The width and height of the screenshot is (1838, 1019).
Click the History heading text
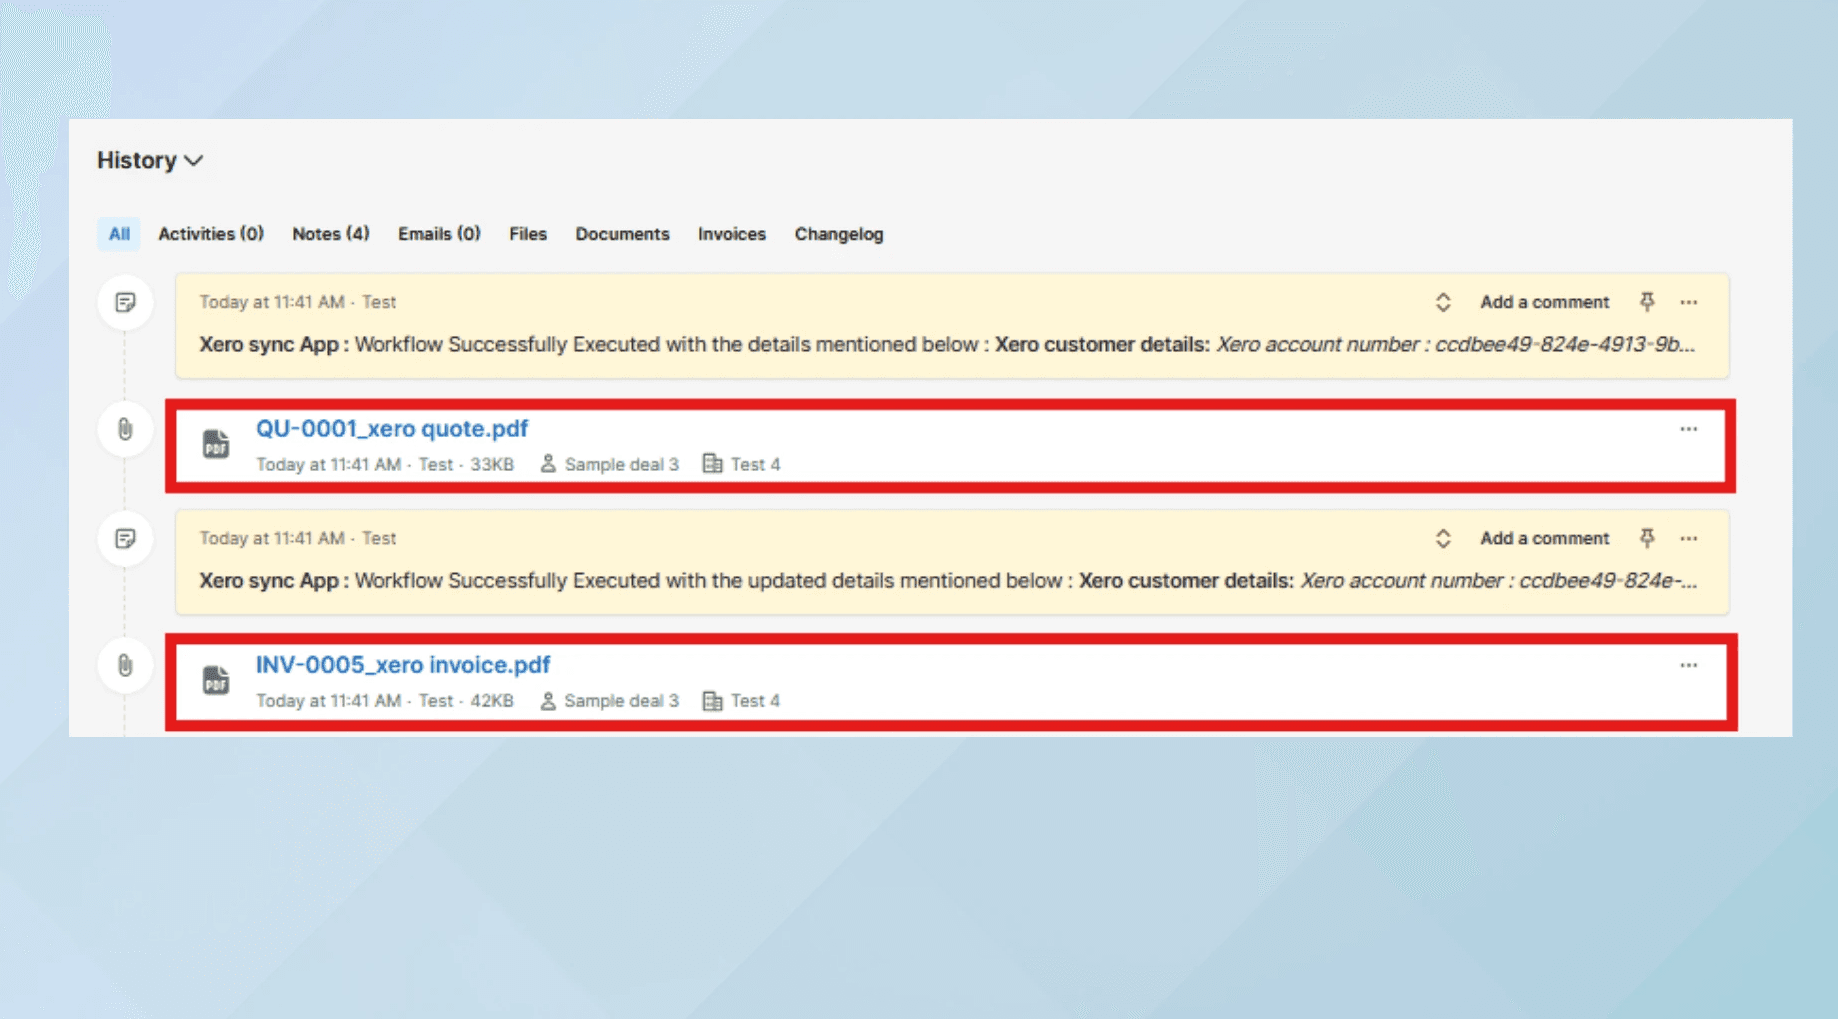(x=137, y=161)
